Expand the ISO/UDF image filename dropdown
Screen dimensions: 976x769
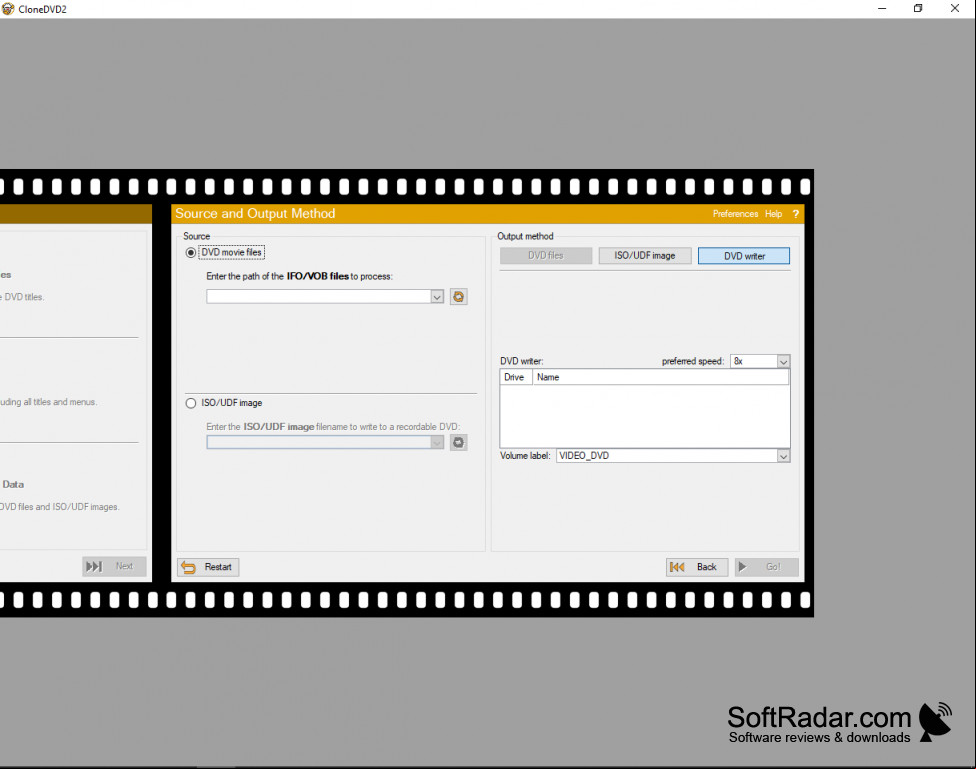437,443
